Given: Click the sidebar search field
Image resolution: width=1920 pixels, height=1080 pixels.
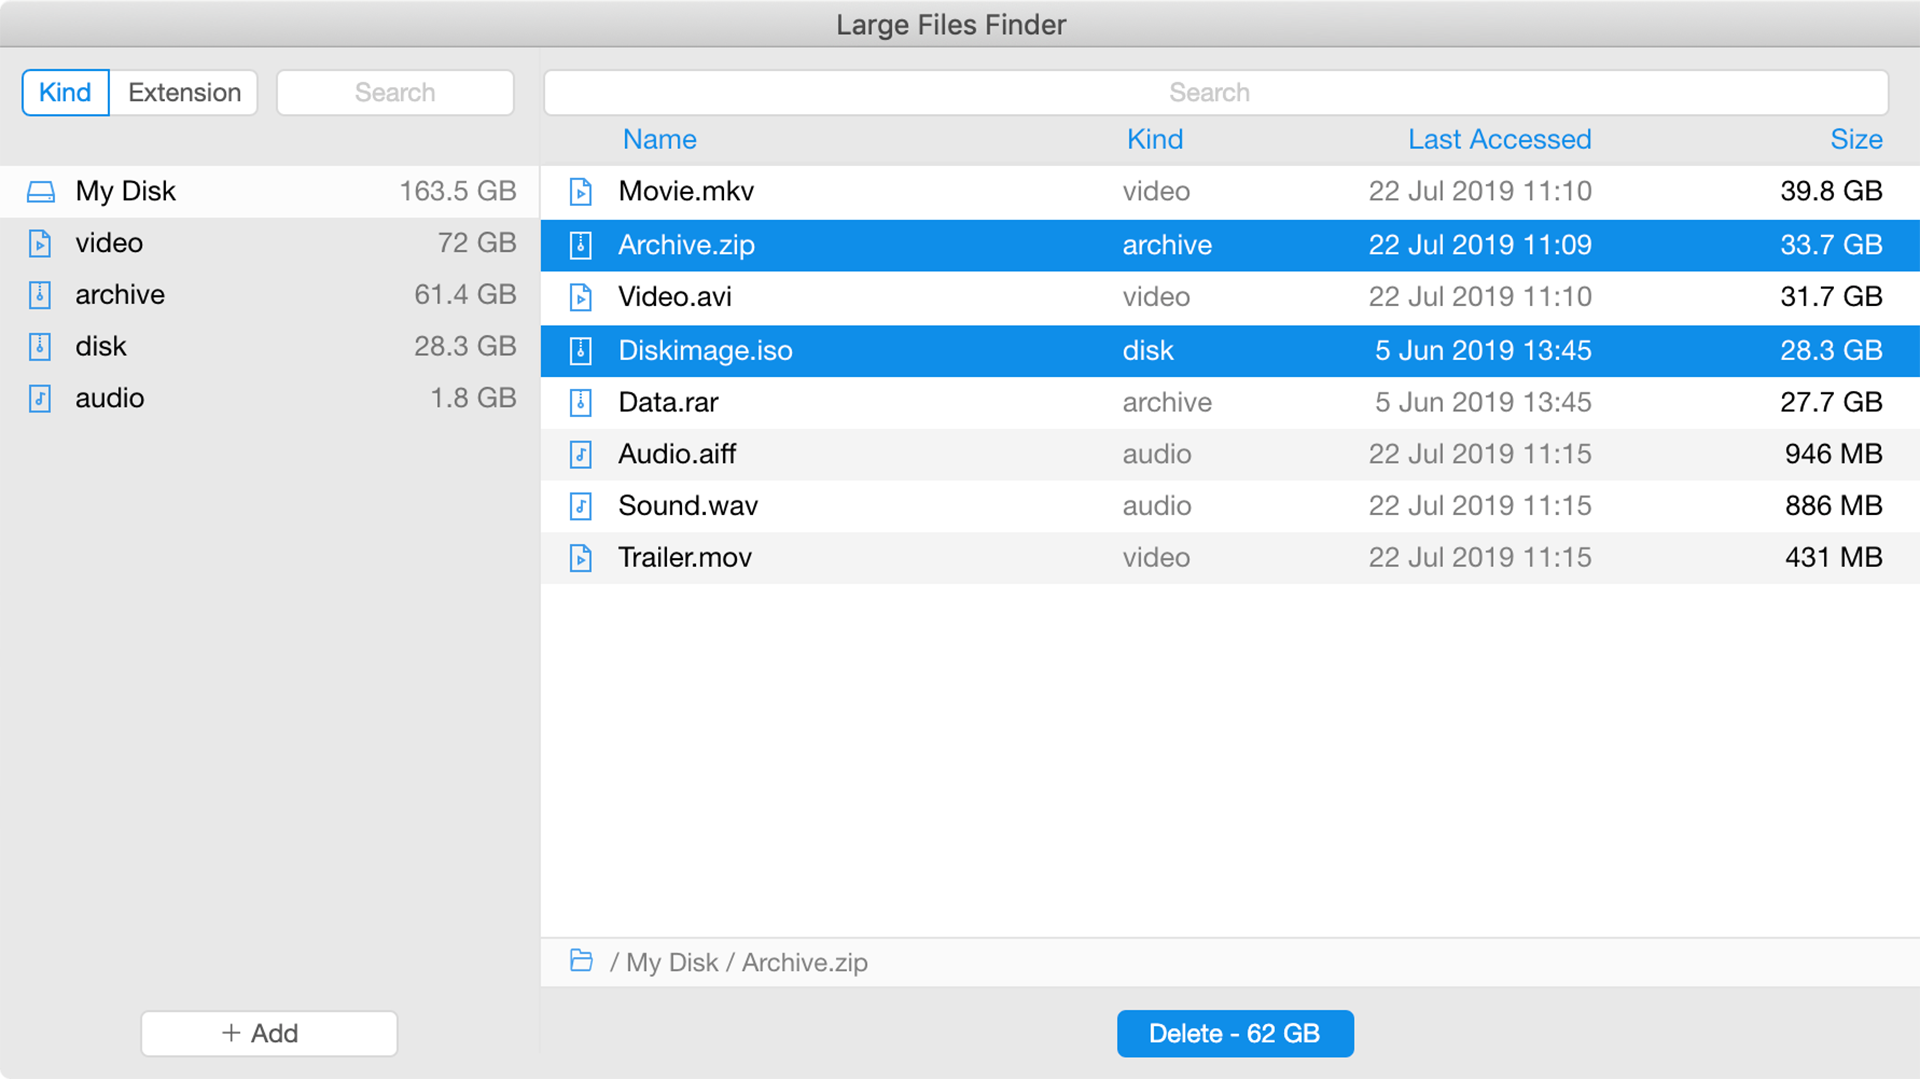Looking at the screenshot, I should (395, 92).
